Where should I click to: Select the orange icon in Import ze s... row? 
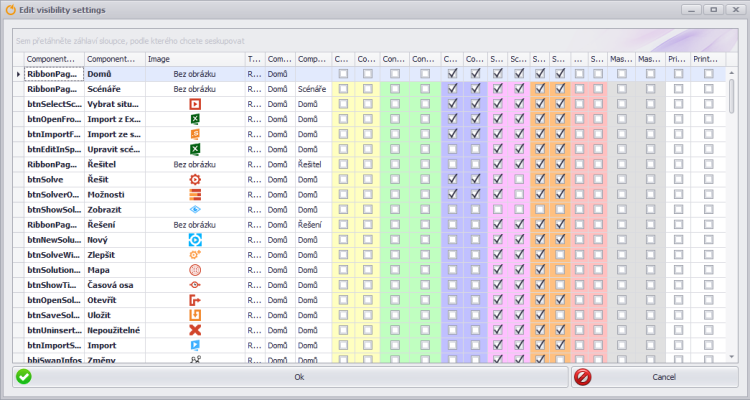pos(195,134)
